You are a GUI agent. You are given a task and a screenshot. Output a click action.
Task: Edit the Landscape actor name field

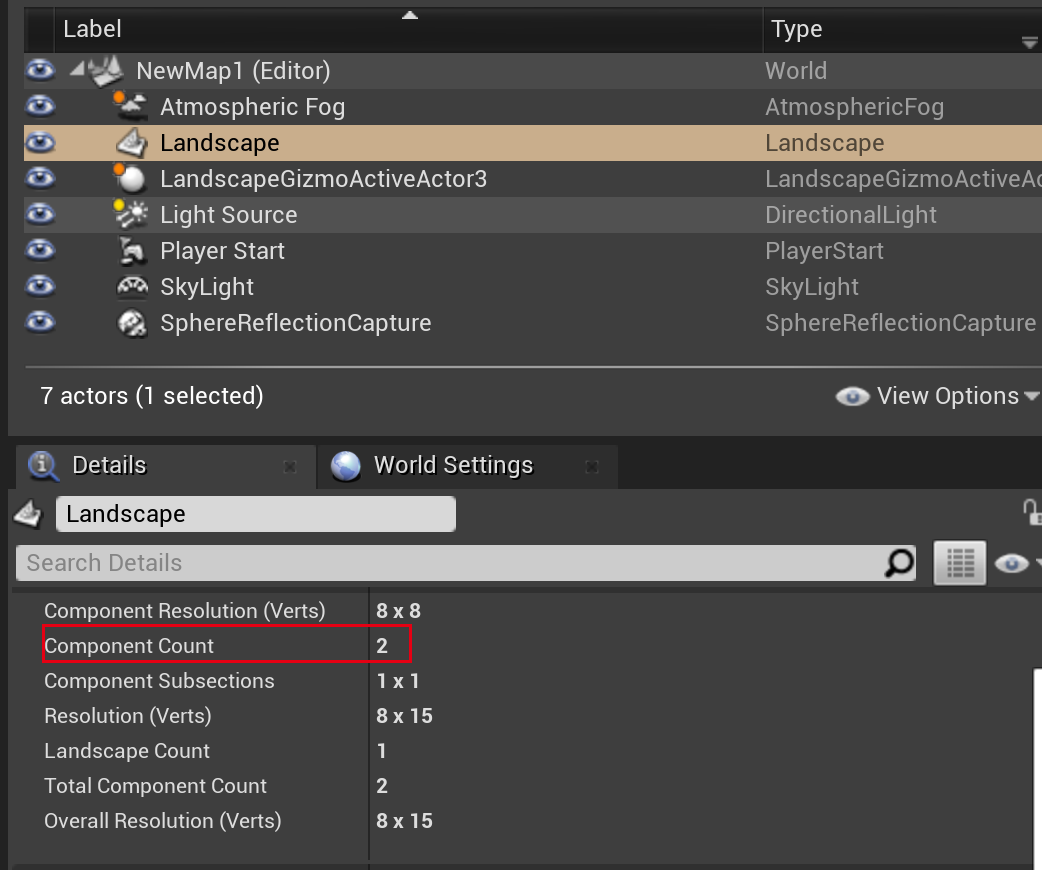tap(256, 514)
